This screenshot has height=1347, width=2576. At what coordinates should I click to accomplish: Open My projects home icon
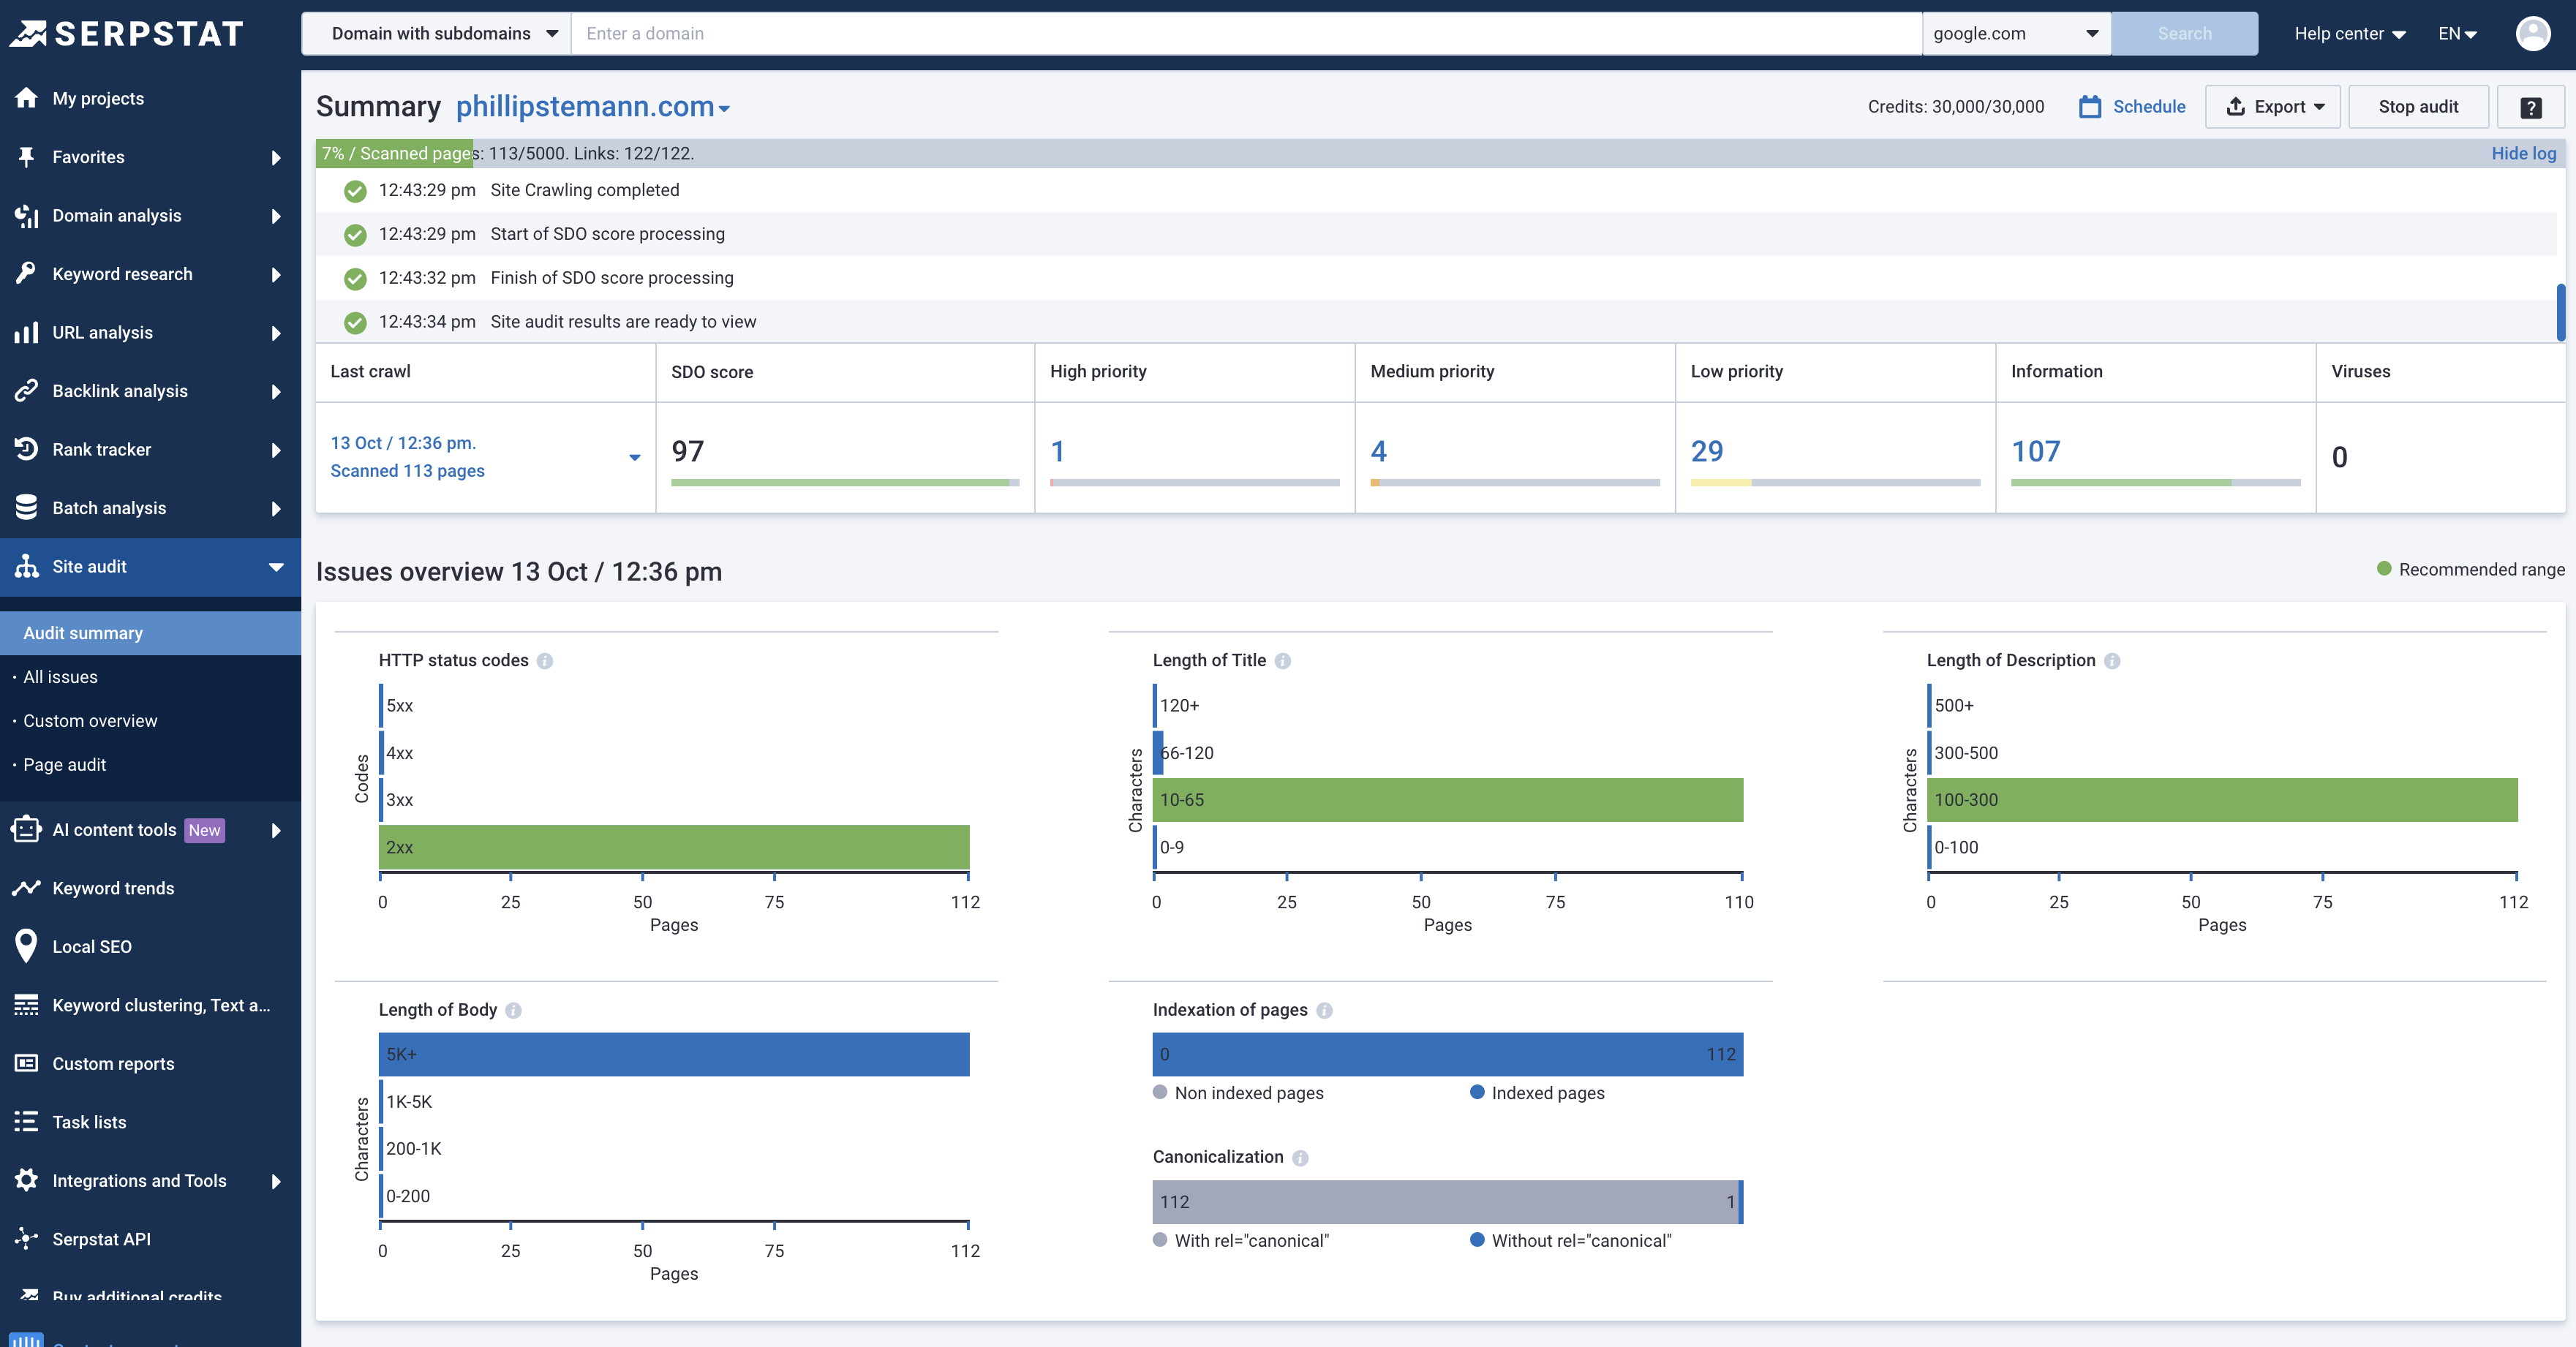pos(26,98)
